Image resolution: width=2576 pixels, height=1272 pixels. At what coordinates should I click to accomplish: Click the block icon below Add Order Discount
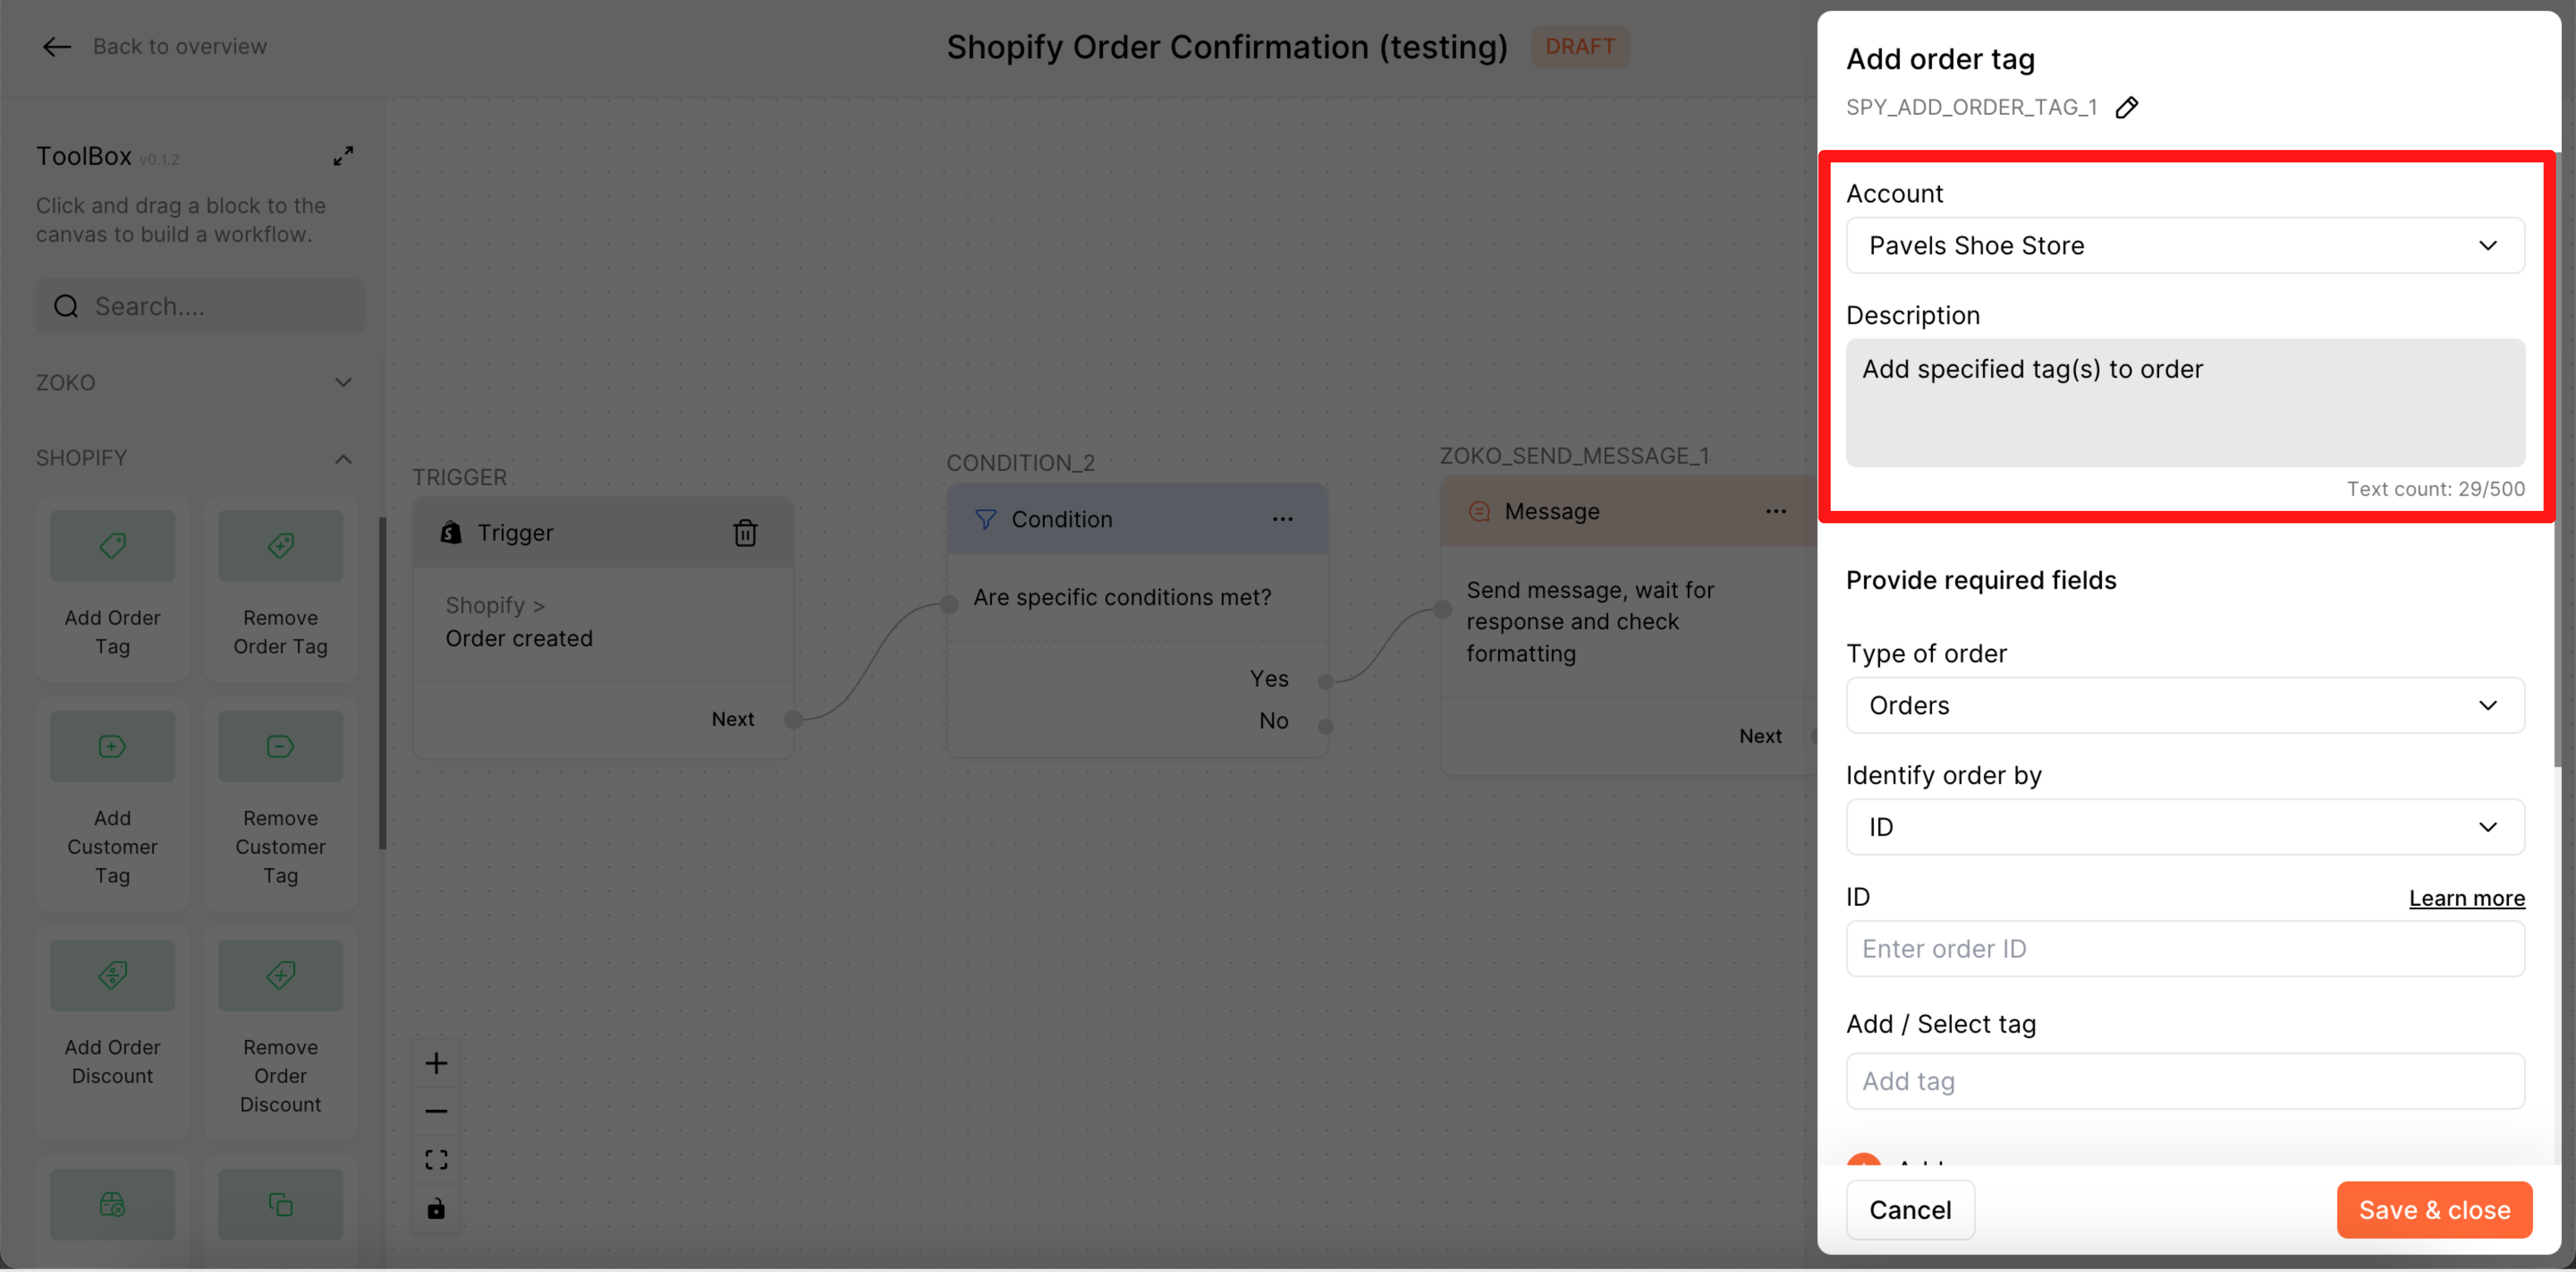tap(112, 1204)
